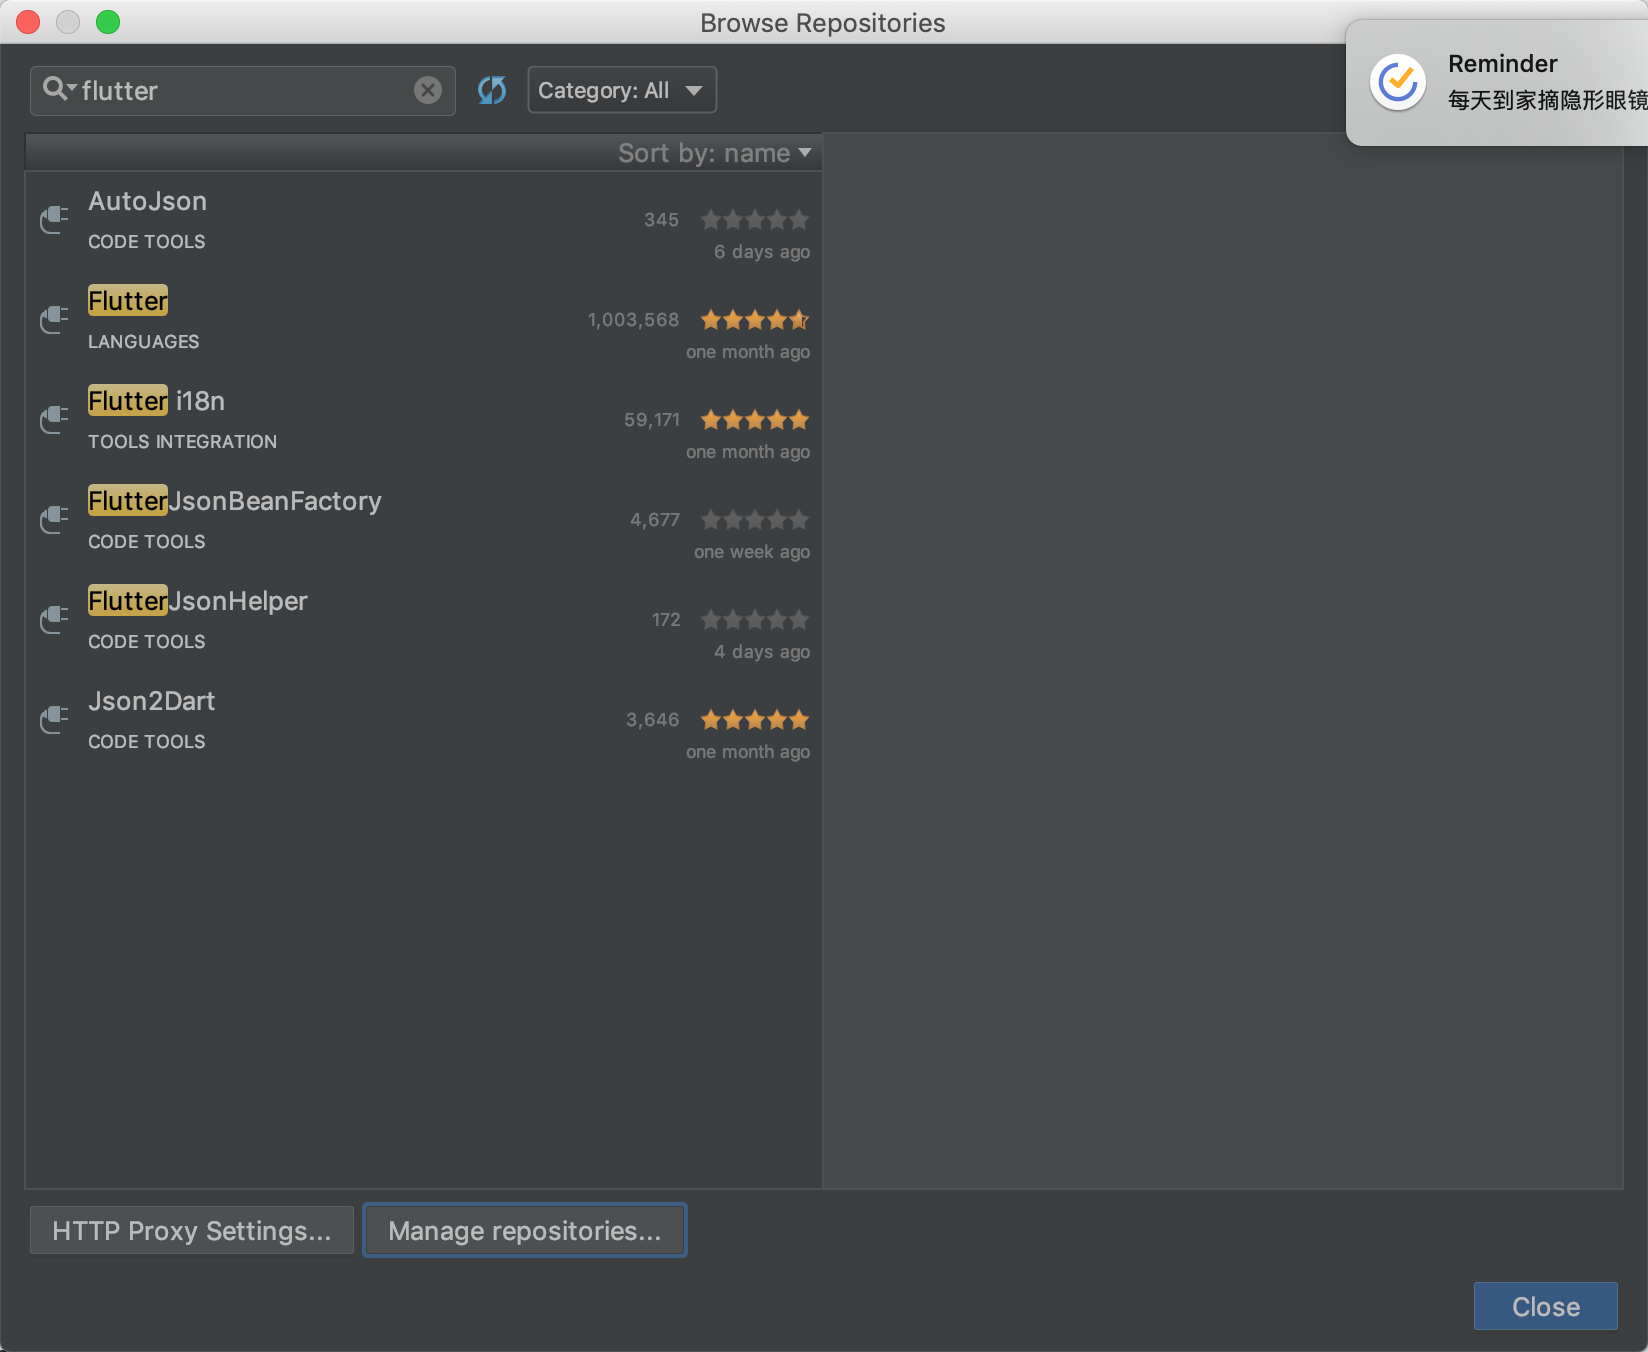Viewport: 1648px width, 1352px height.
Task: Click the search magnifier icon
Action: tap(58, 89)
